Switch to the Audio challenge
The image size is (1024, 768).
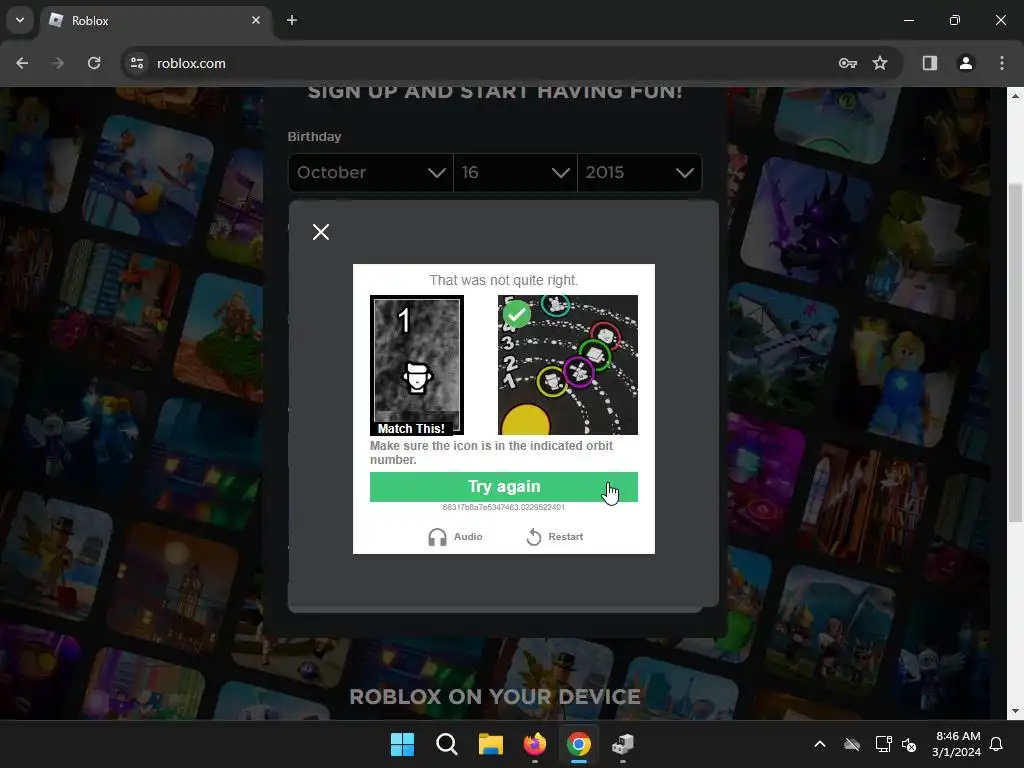pos(455,537)
